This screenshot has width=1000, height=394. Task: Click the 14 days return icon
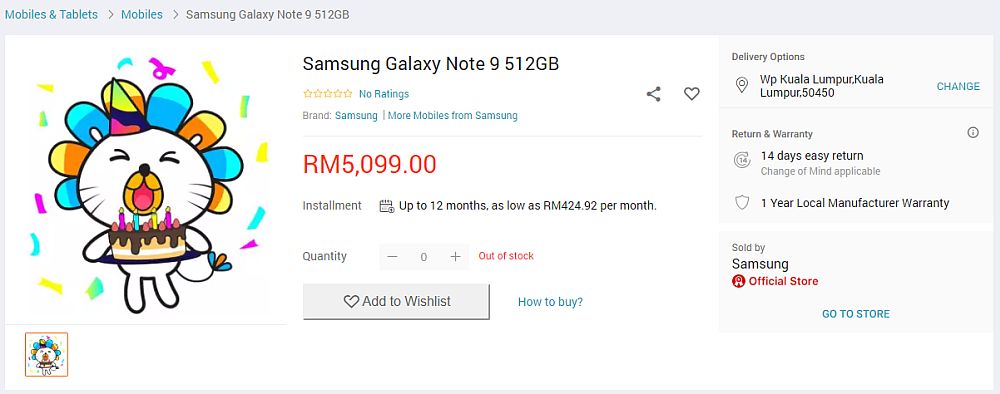[742, 160]
